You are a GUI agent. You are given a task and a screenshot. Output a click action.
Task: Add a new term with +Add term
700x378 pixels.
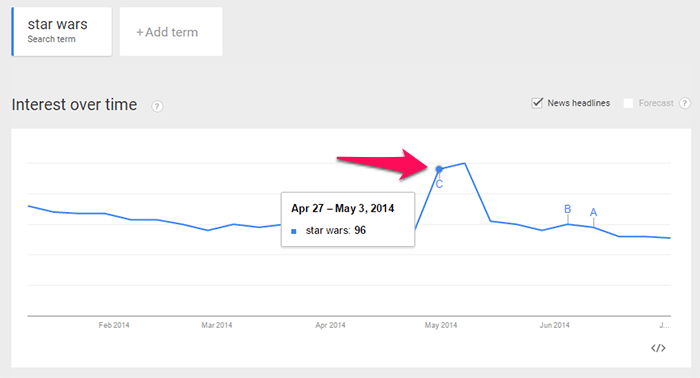click(x=171, y=32)
